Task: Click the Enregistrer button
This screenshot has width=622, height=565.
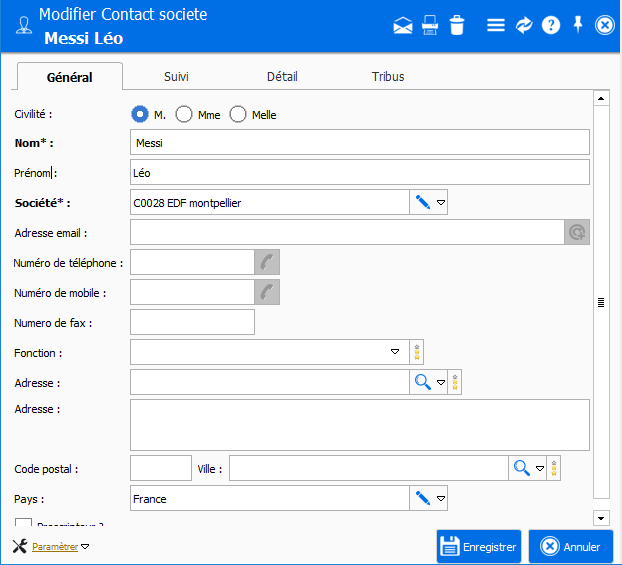Action: 479,547
